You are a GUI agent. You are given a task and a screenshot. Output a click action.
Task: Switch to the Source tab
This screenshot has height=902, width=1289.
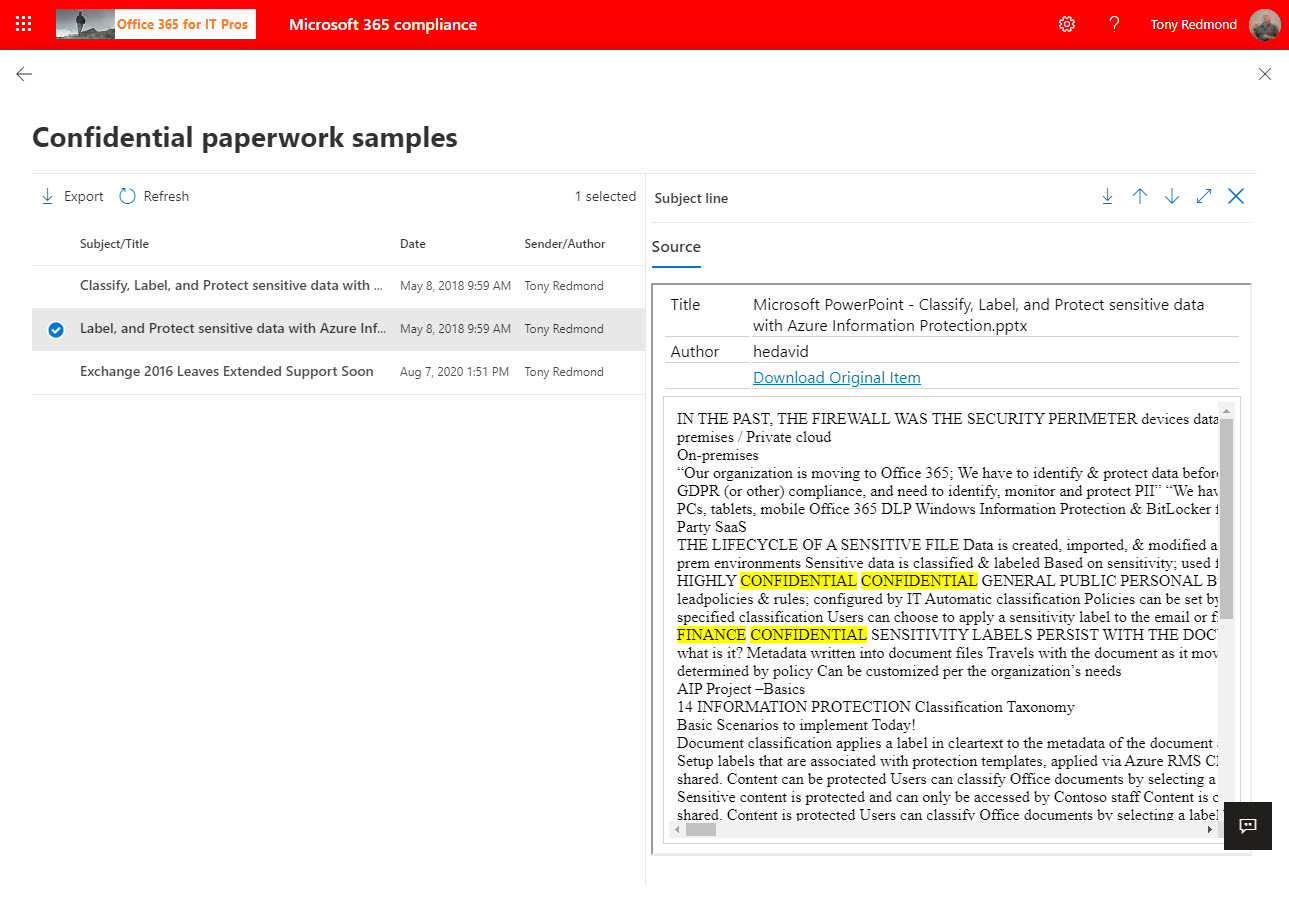coord(676,247)
